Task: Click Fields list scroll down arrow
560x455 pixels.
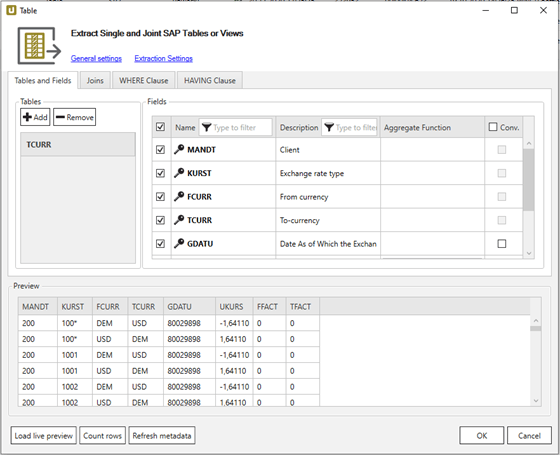Action: pos(529,253)
